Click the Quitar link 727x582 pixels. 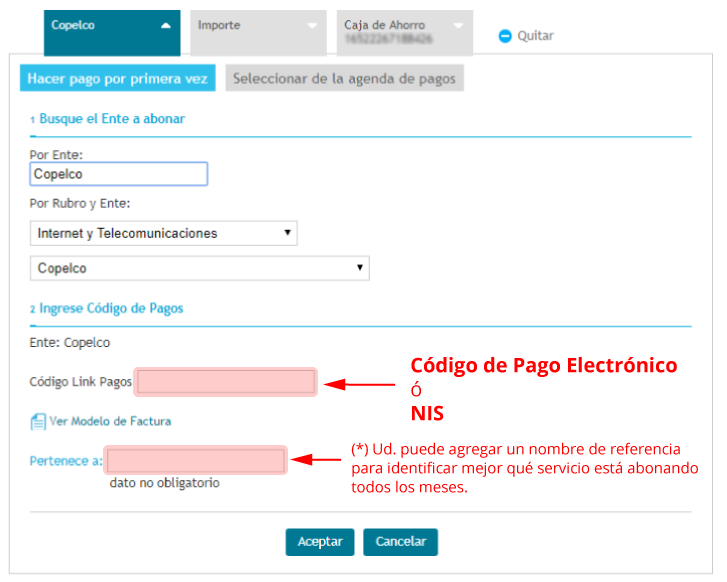536,36
